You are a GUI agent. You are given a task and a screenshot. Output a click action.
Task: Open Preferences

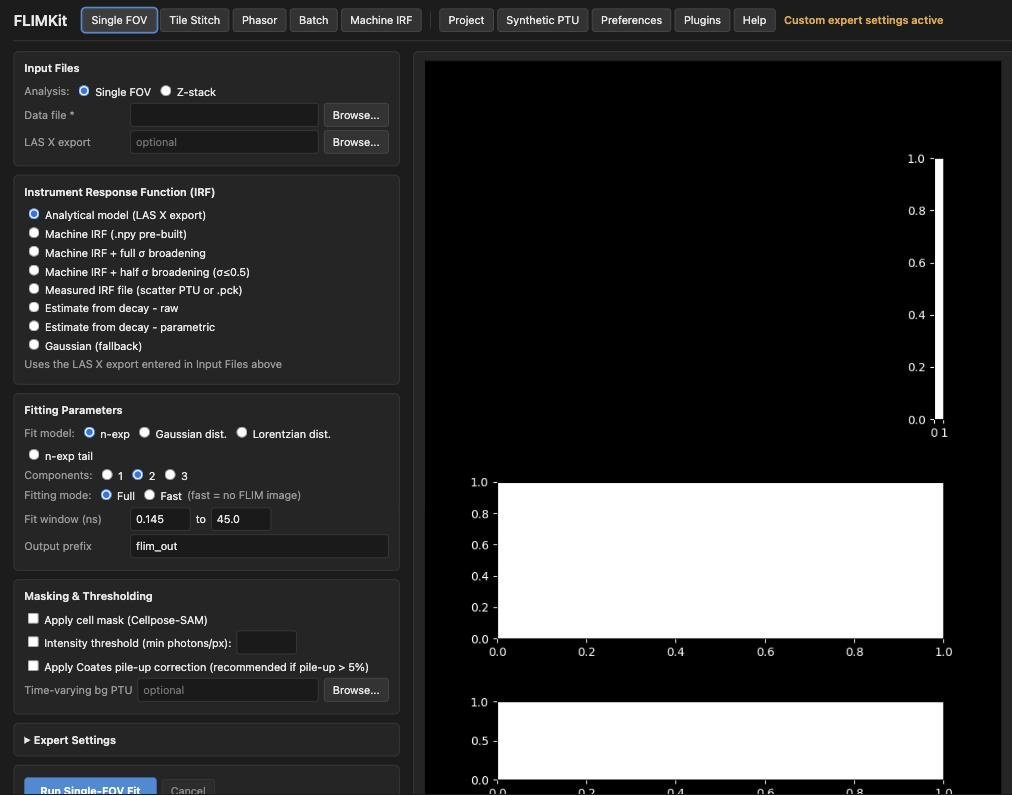click(x=631, y=20)
